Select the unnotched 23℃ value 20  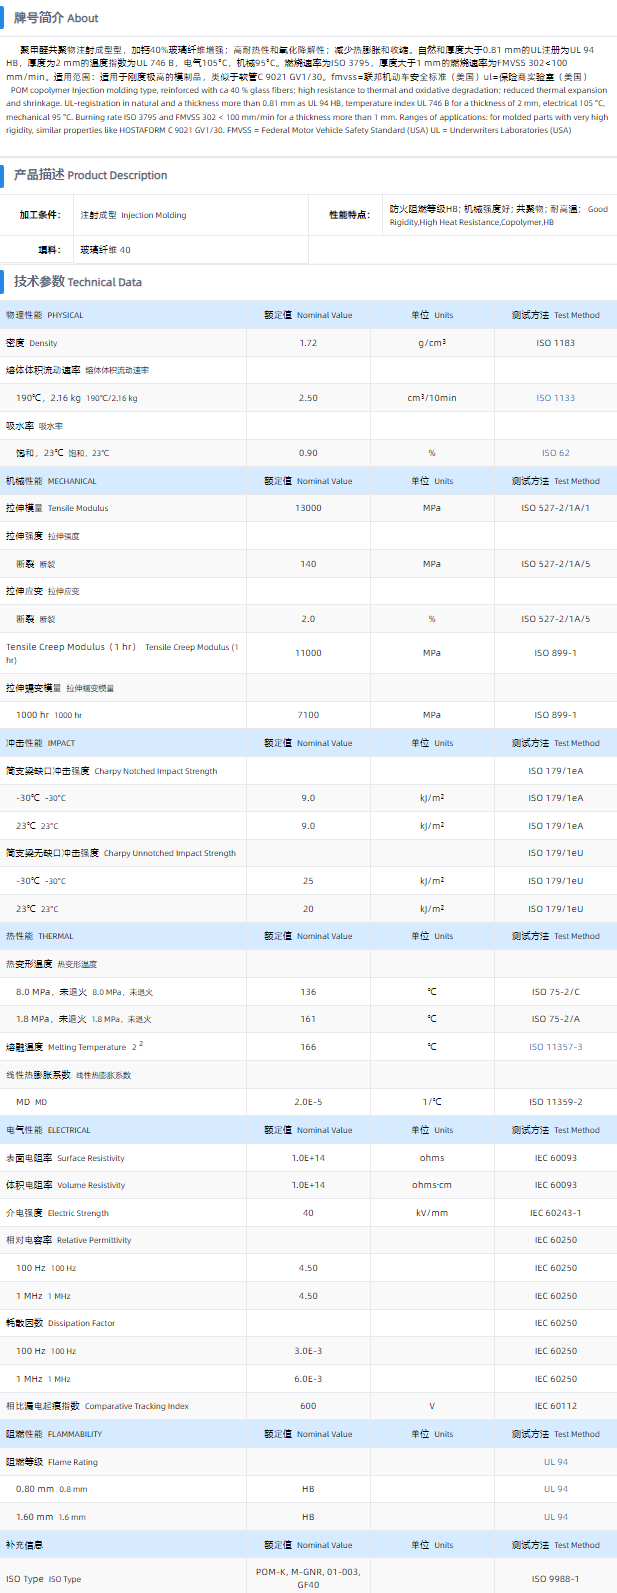(308, 909)
